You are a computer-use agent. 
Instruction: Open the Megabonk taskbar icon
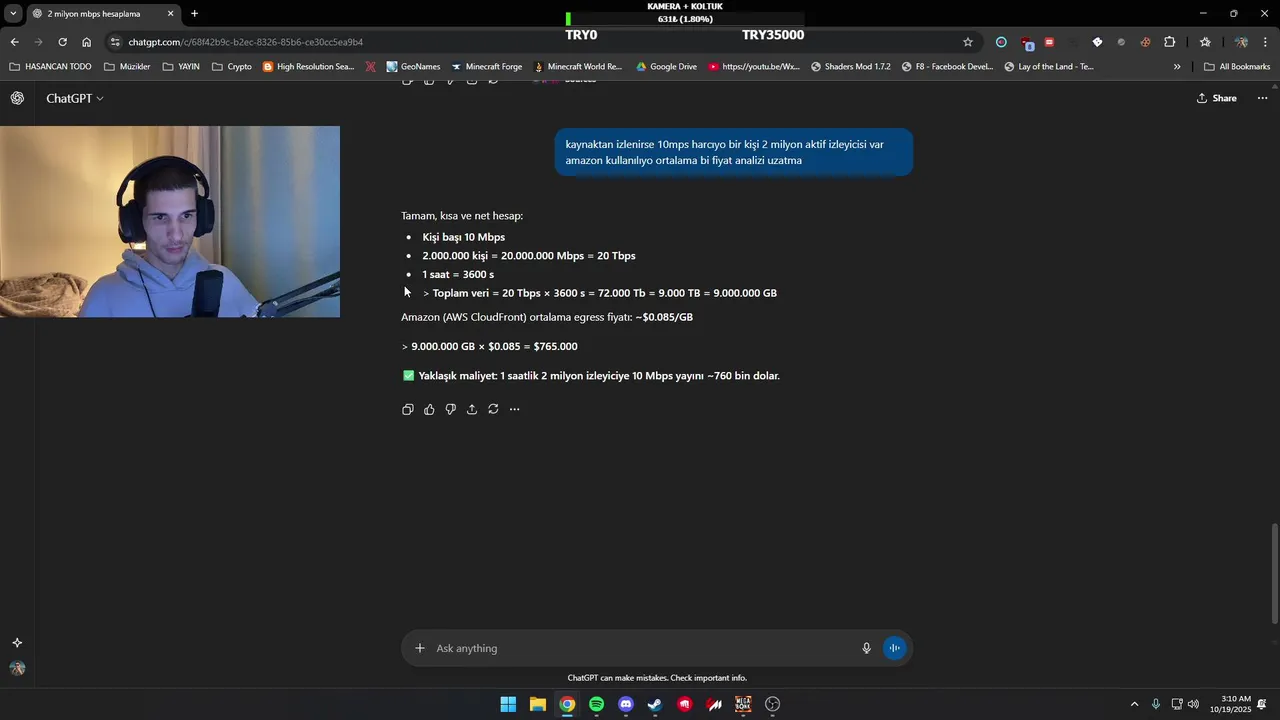point(743,704)
